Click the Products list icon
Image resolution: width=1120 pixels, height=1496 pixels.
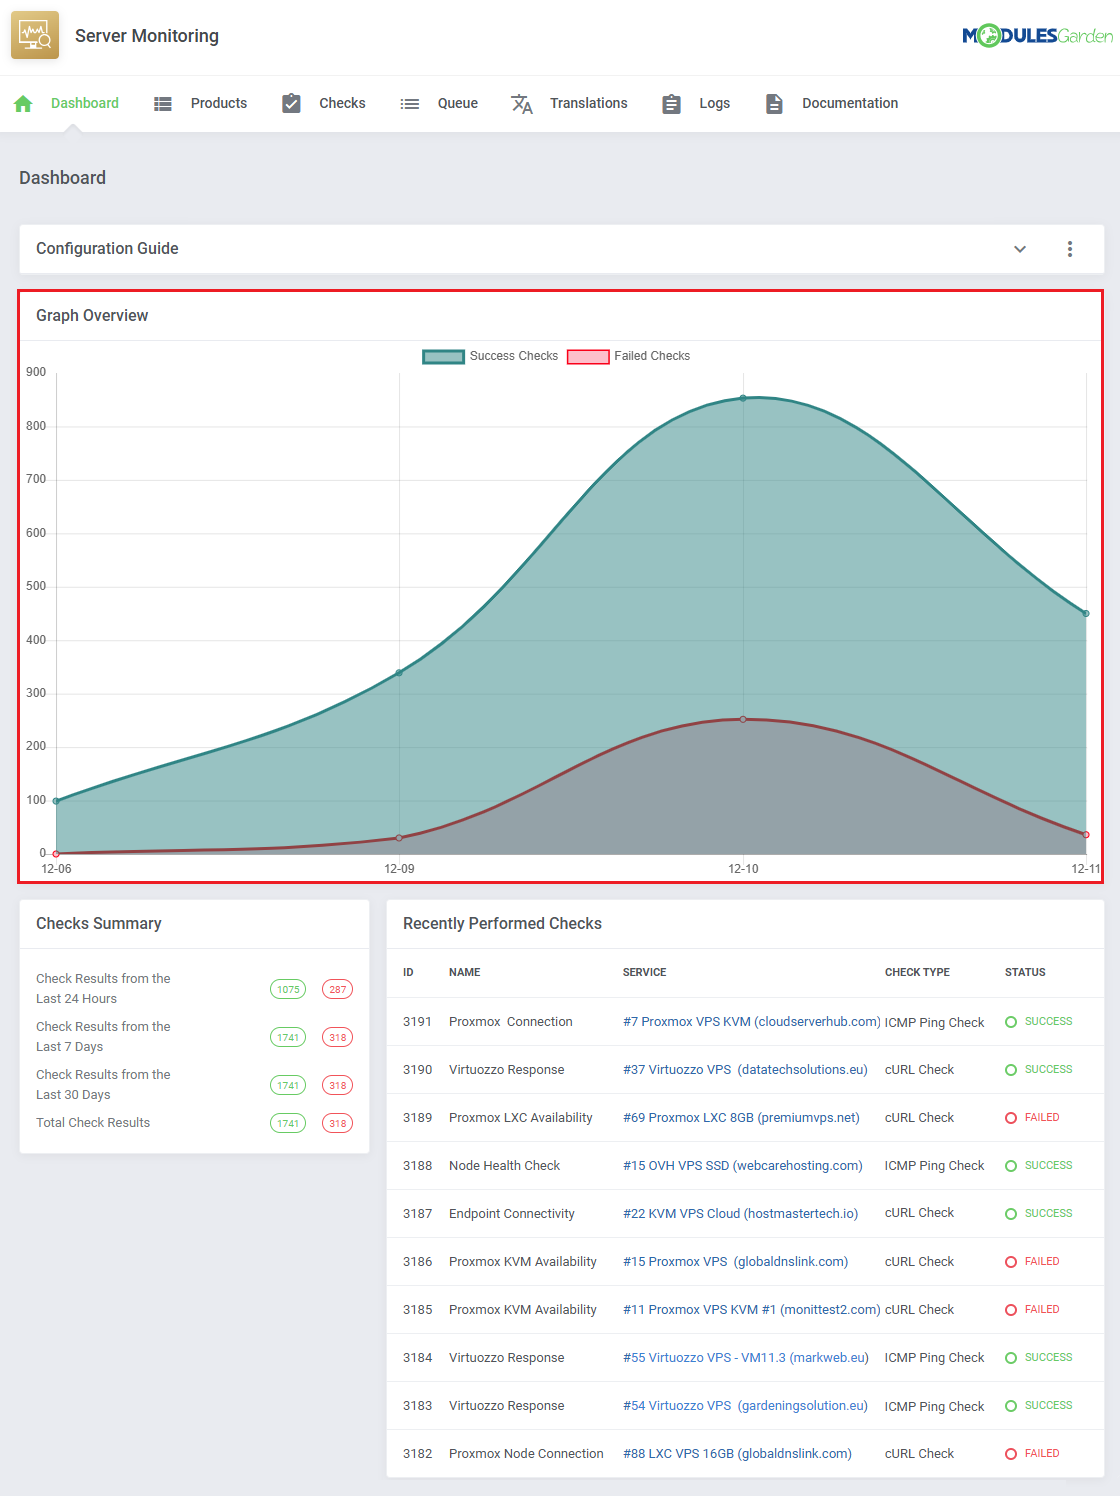(x=163, y=103)
